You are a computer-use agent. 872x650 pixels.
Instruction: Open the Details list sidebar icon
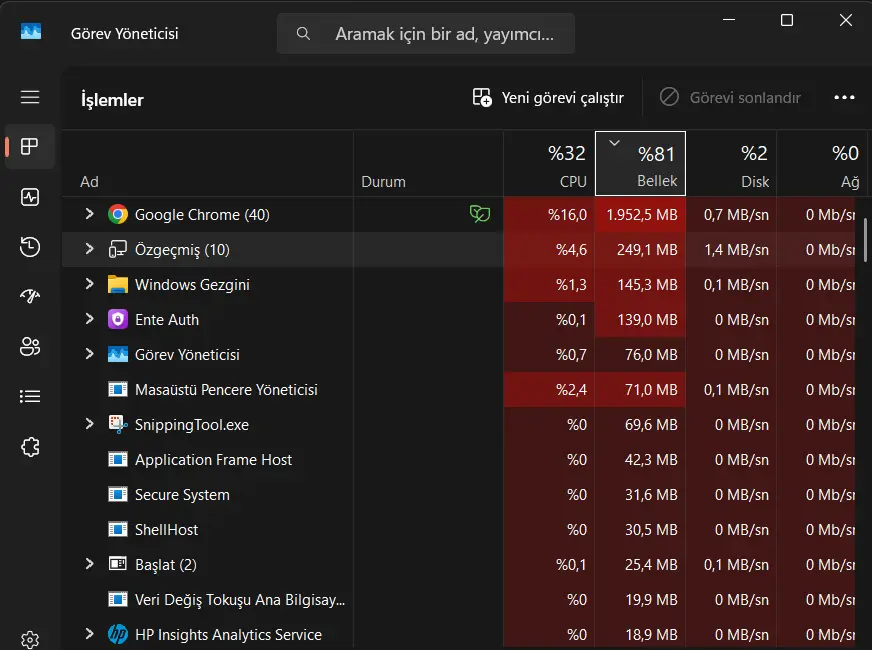tap(30, 396)
